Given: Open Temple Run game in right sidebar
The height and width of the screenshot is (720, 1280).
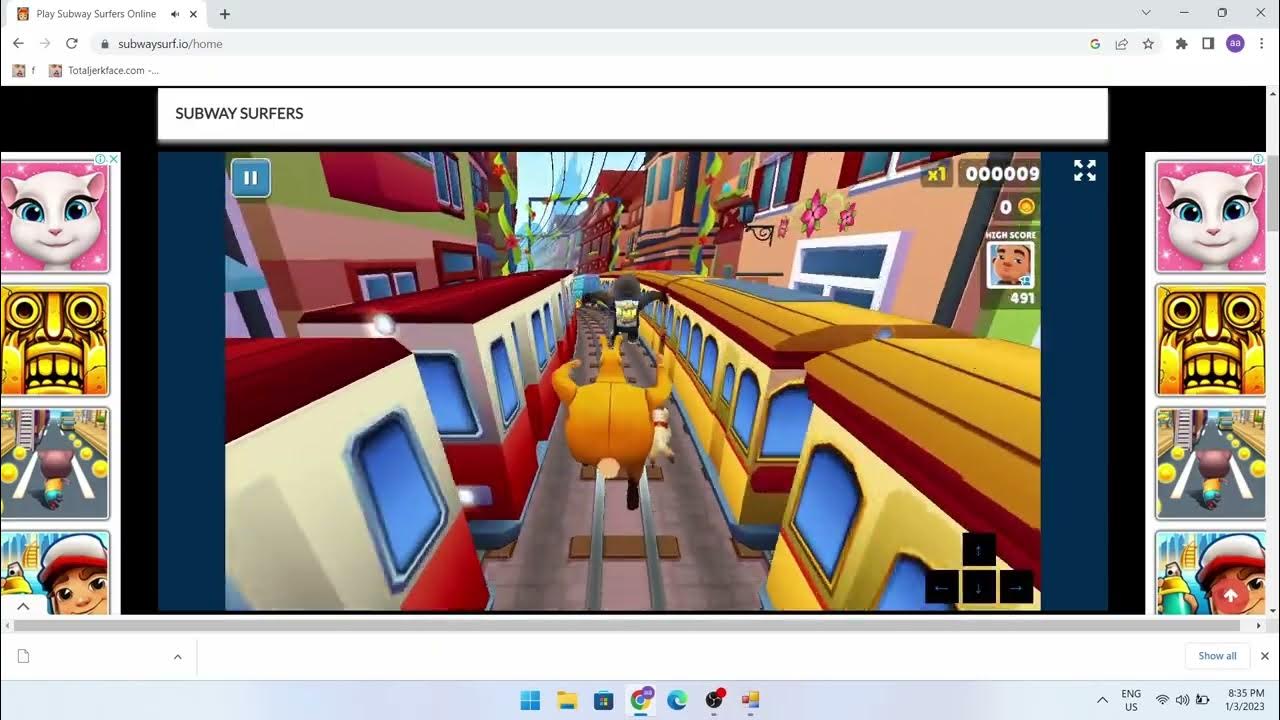Looking at the screenshot, I should pos(1210,341).
